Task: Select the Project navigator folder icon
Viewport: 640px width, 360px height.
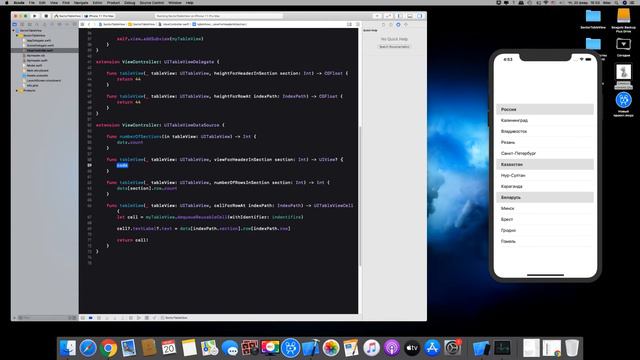Action: (x=15, y=24)
